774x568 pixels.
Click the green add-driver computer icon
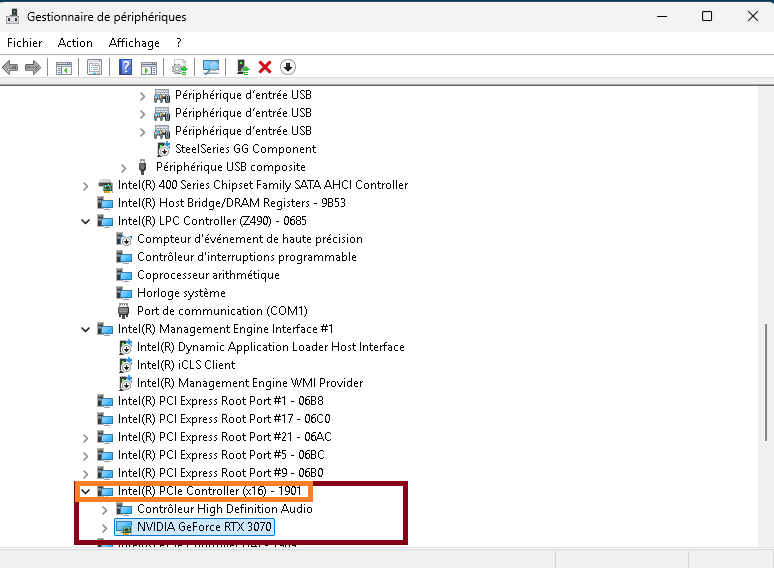[242, 67]
